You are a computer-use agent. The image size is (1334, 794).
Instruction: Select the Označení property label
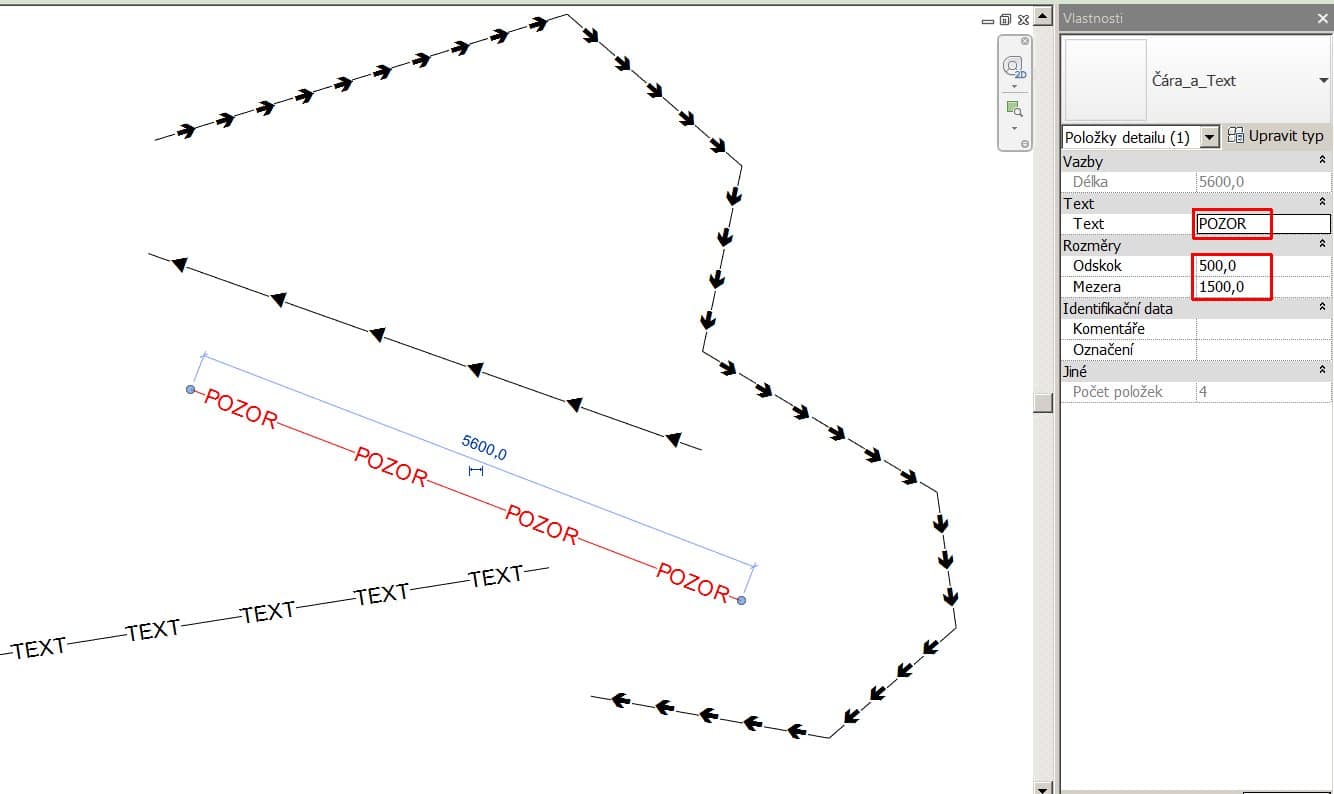click(1103, 350)
